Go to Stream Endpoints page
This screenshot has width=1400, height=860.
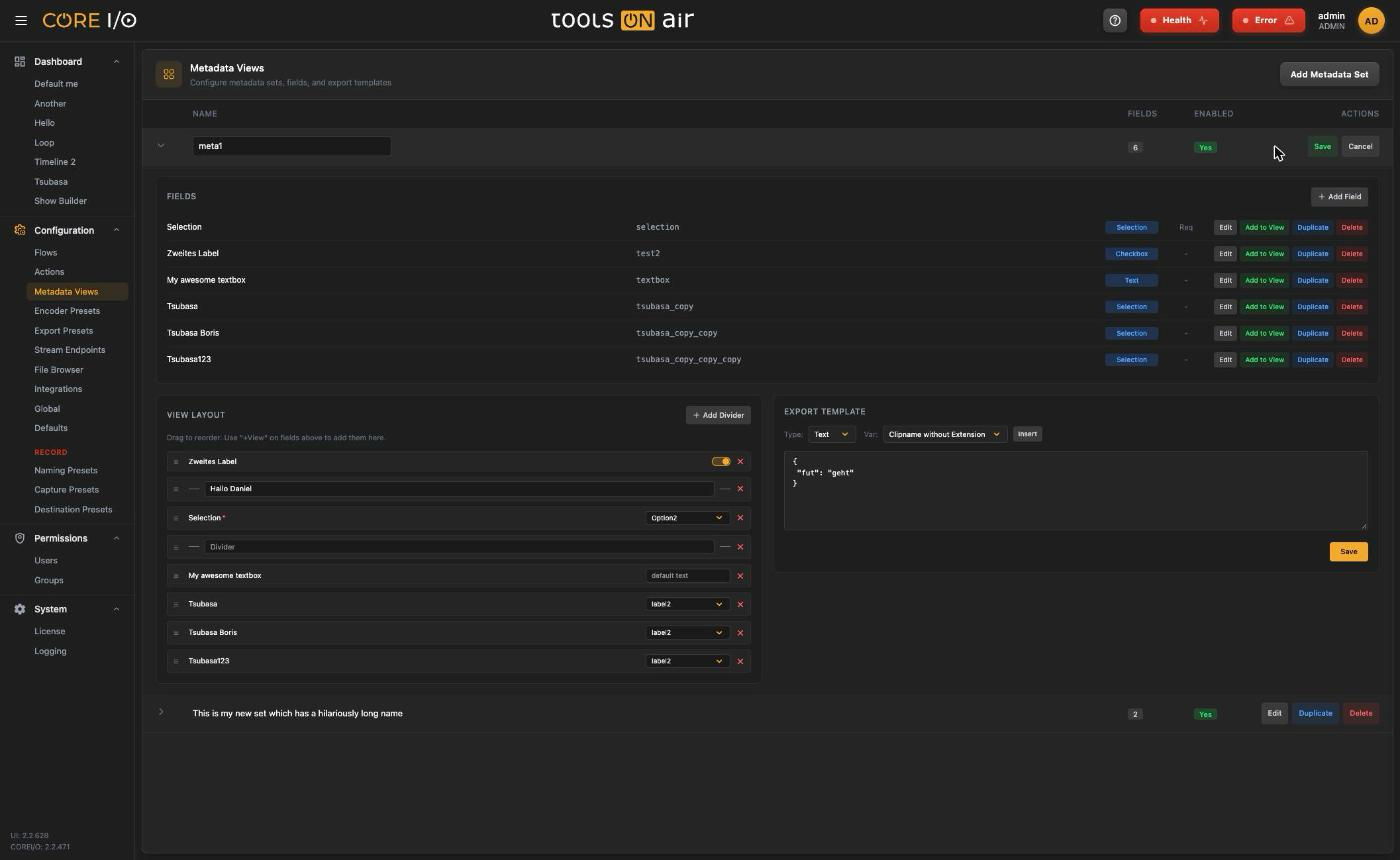click(69, 350)
